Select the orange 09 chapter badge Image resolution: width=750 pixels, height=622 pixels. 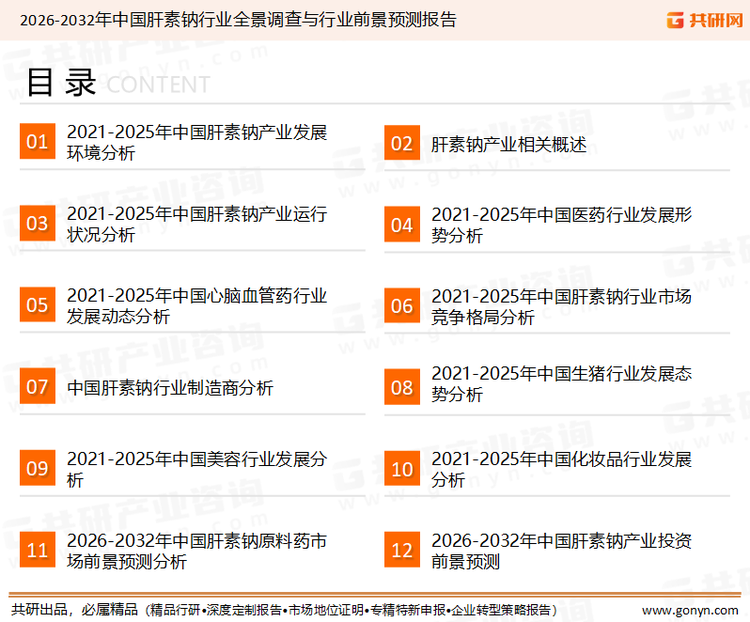pyautogui.click(x=37, y=467)
